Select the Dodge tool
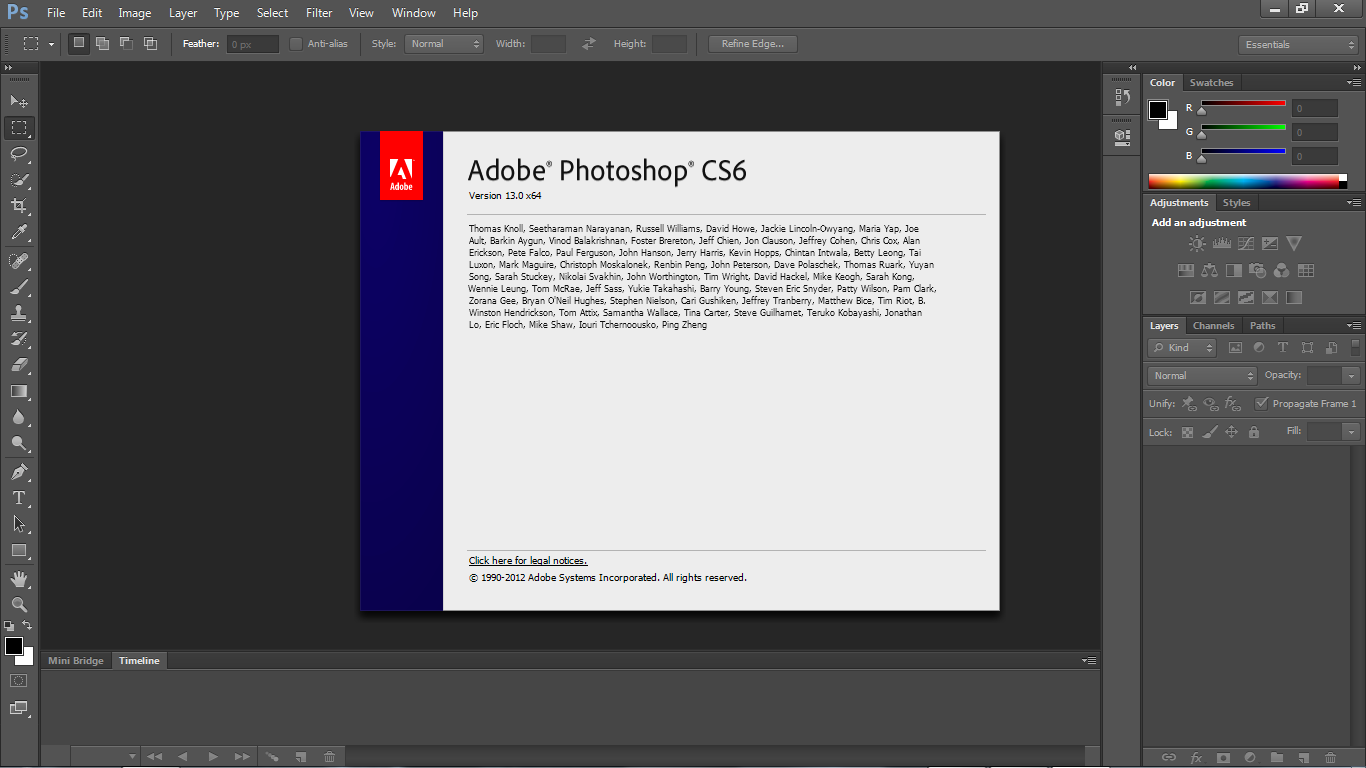Viewport: 1366px width, 768px height. (x=19, y=443)
